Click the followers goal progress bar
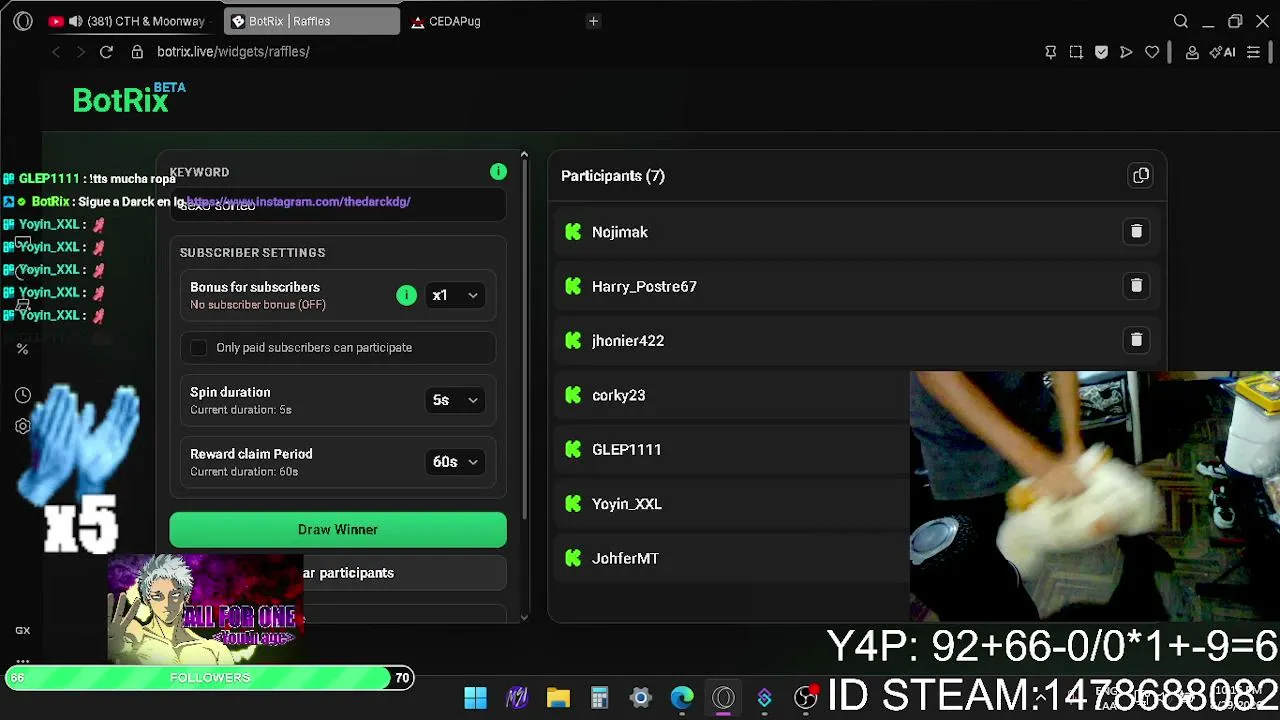Image resolution: width=1280 pixels, height=720 pixels. click(x=210, y=678)
